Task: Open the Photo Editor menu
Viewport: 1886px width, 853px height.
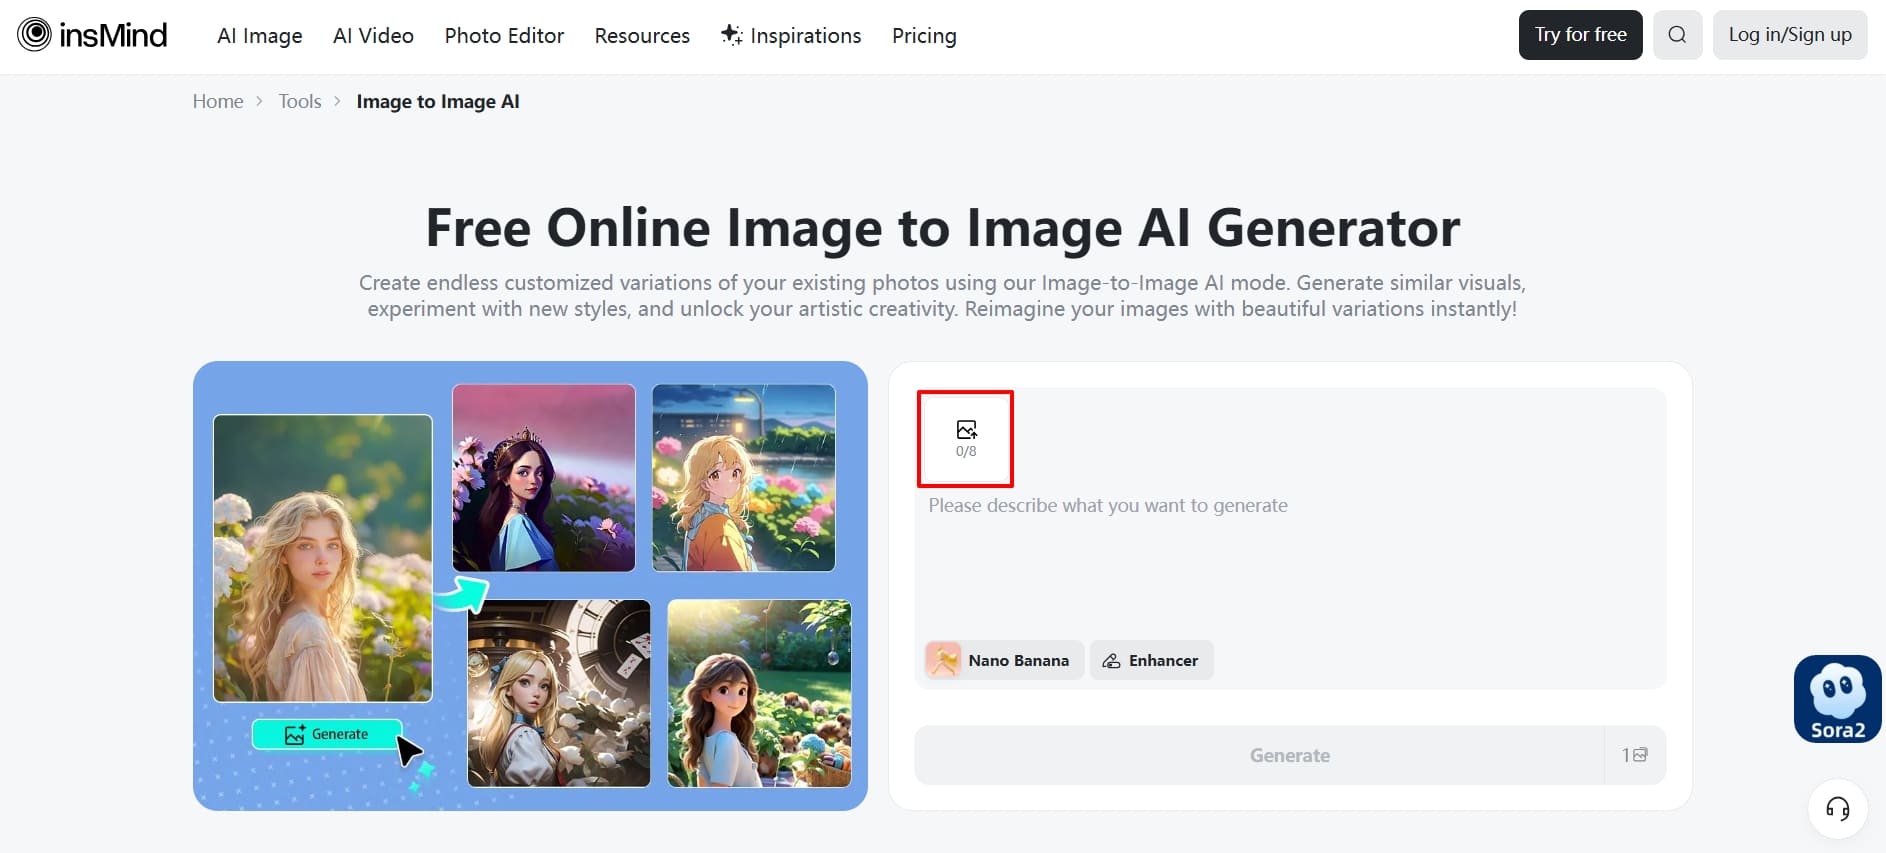Action: 504,36
